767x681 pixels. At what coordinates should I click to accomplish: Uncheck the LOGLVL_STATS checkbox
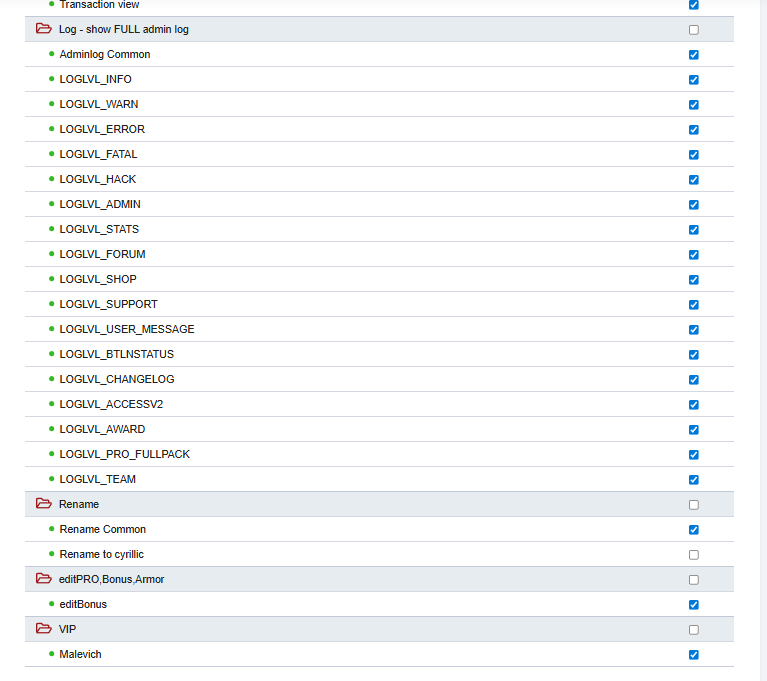[694, 229]
